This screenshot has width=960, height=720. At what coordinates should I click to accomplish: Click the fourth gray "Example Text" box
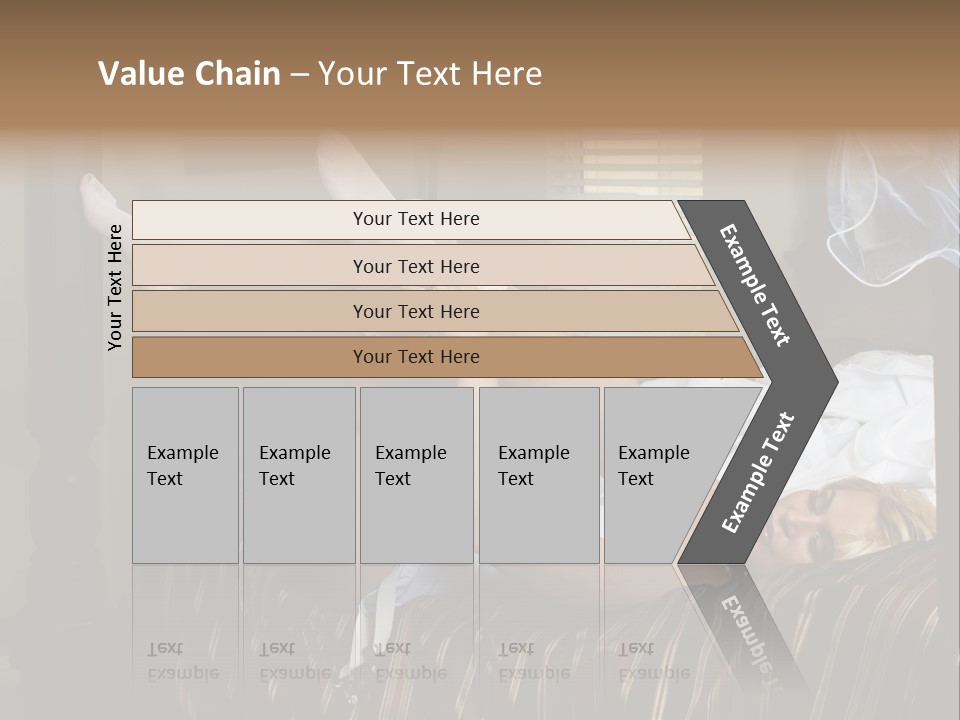coord(538,474)
